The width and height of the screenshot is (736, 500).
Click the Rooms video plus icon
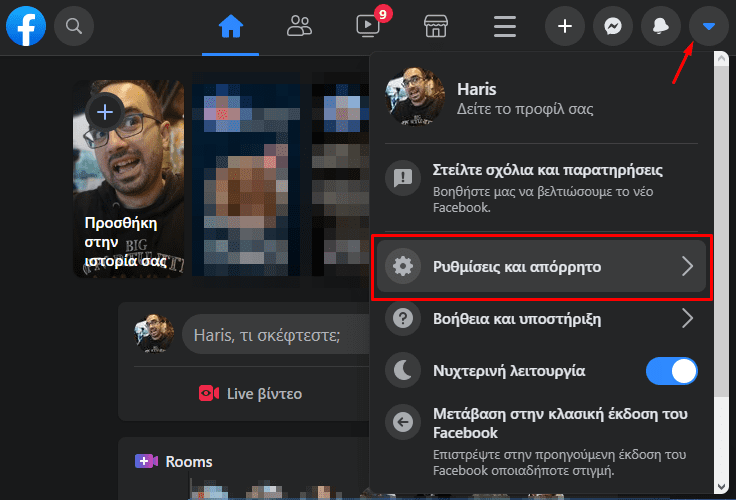146,461
